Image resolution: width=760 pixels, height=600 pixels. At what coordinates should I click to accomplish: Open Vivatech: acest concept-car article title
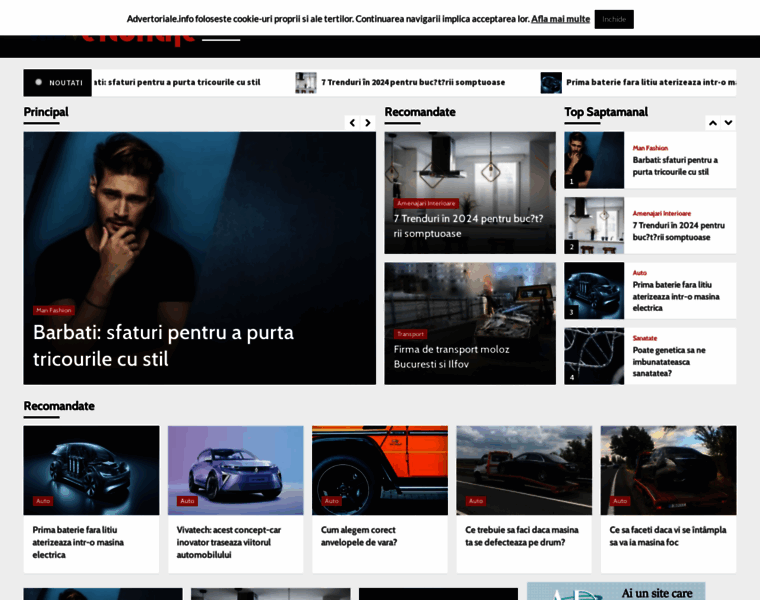click(229, 542)
